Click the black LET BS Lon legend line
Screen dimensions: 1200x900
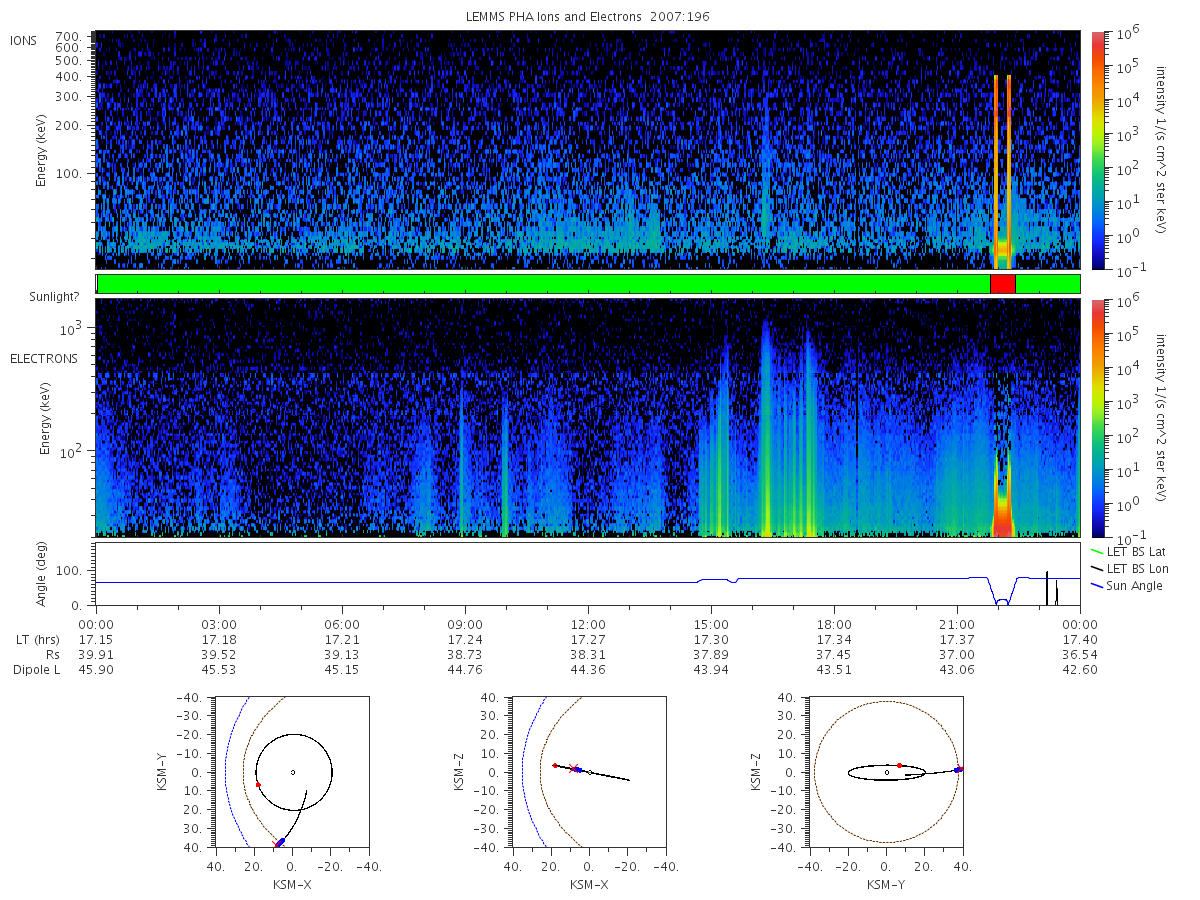1098,568
